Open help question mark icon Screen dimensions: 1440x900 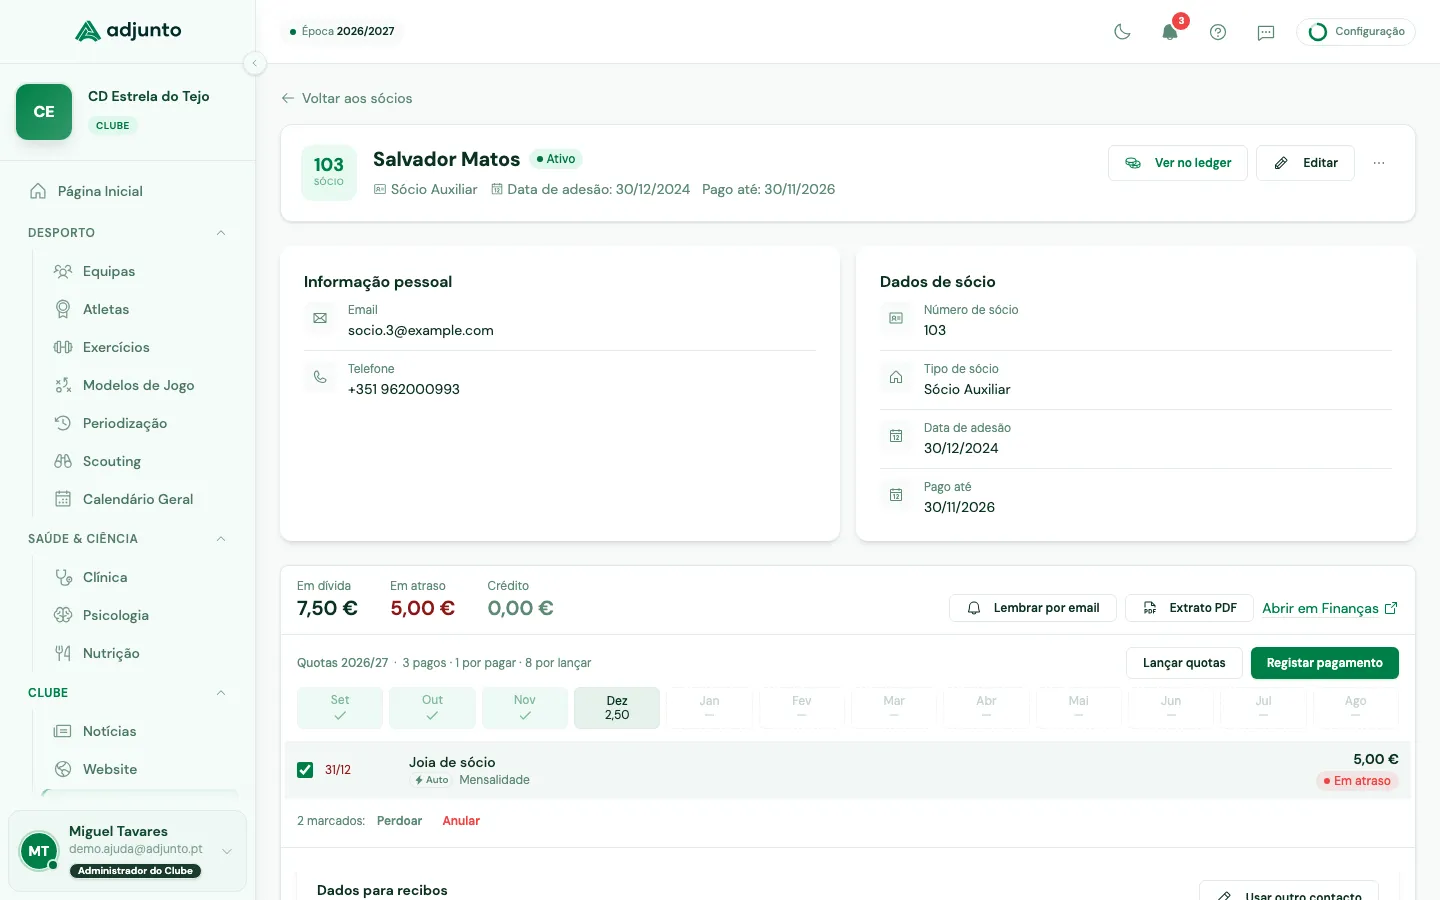pyautogui.click(x=1218, y=32)
